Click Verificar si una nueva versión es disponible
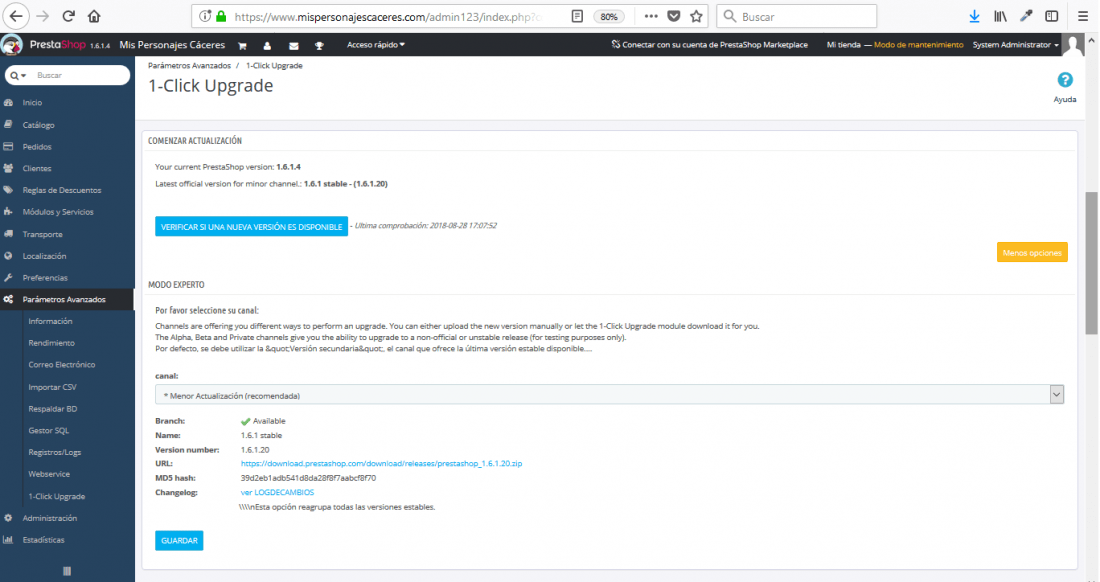The width and height of the screenshot is (1100, 582). 251,226
